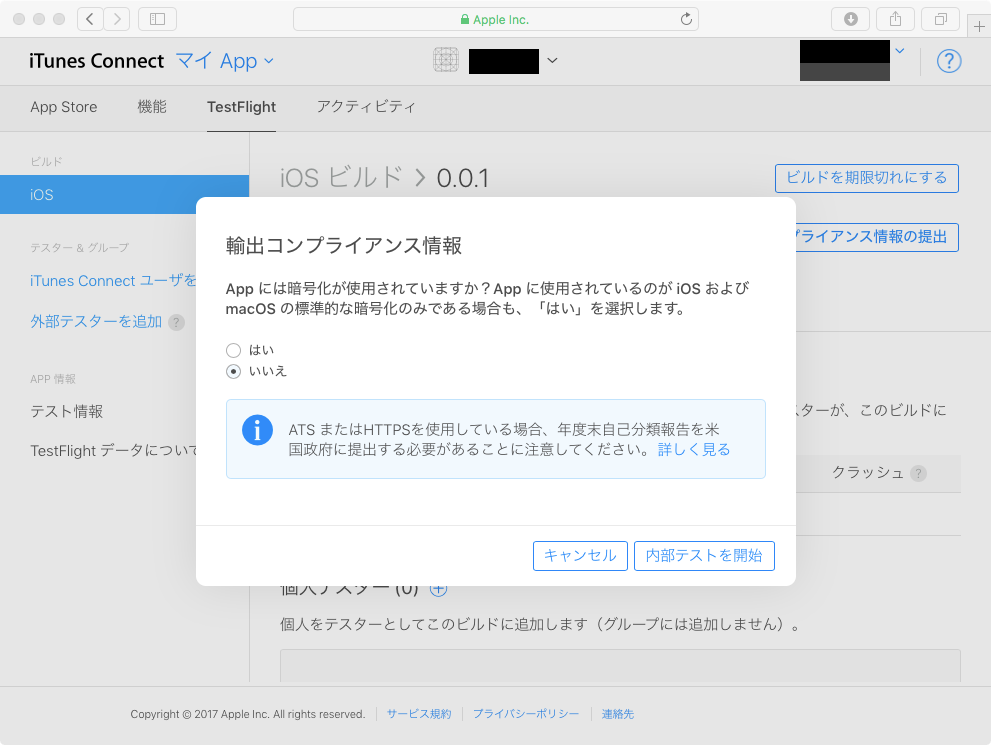Switch to the App Store tab
Image resolution: width=991 pixels, height=745 pixels.
coord(64,107)
